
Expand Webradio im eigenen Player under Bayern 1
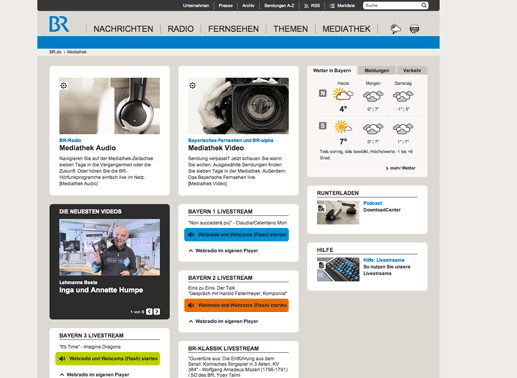[223, 251]
